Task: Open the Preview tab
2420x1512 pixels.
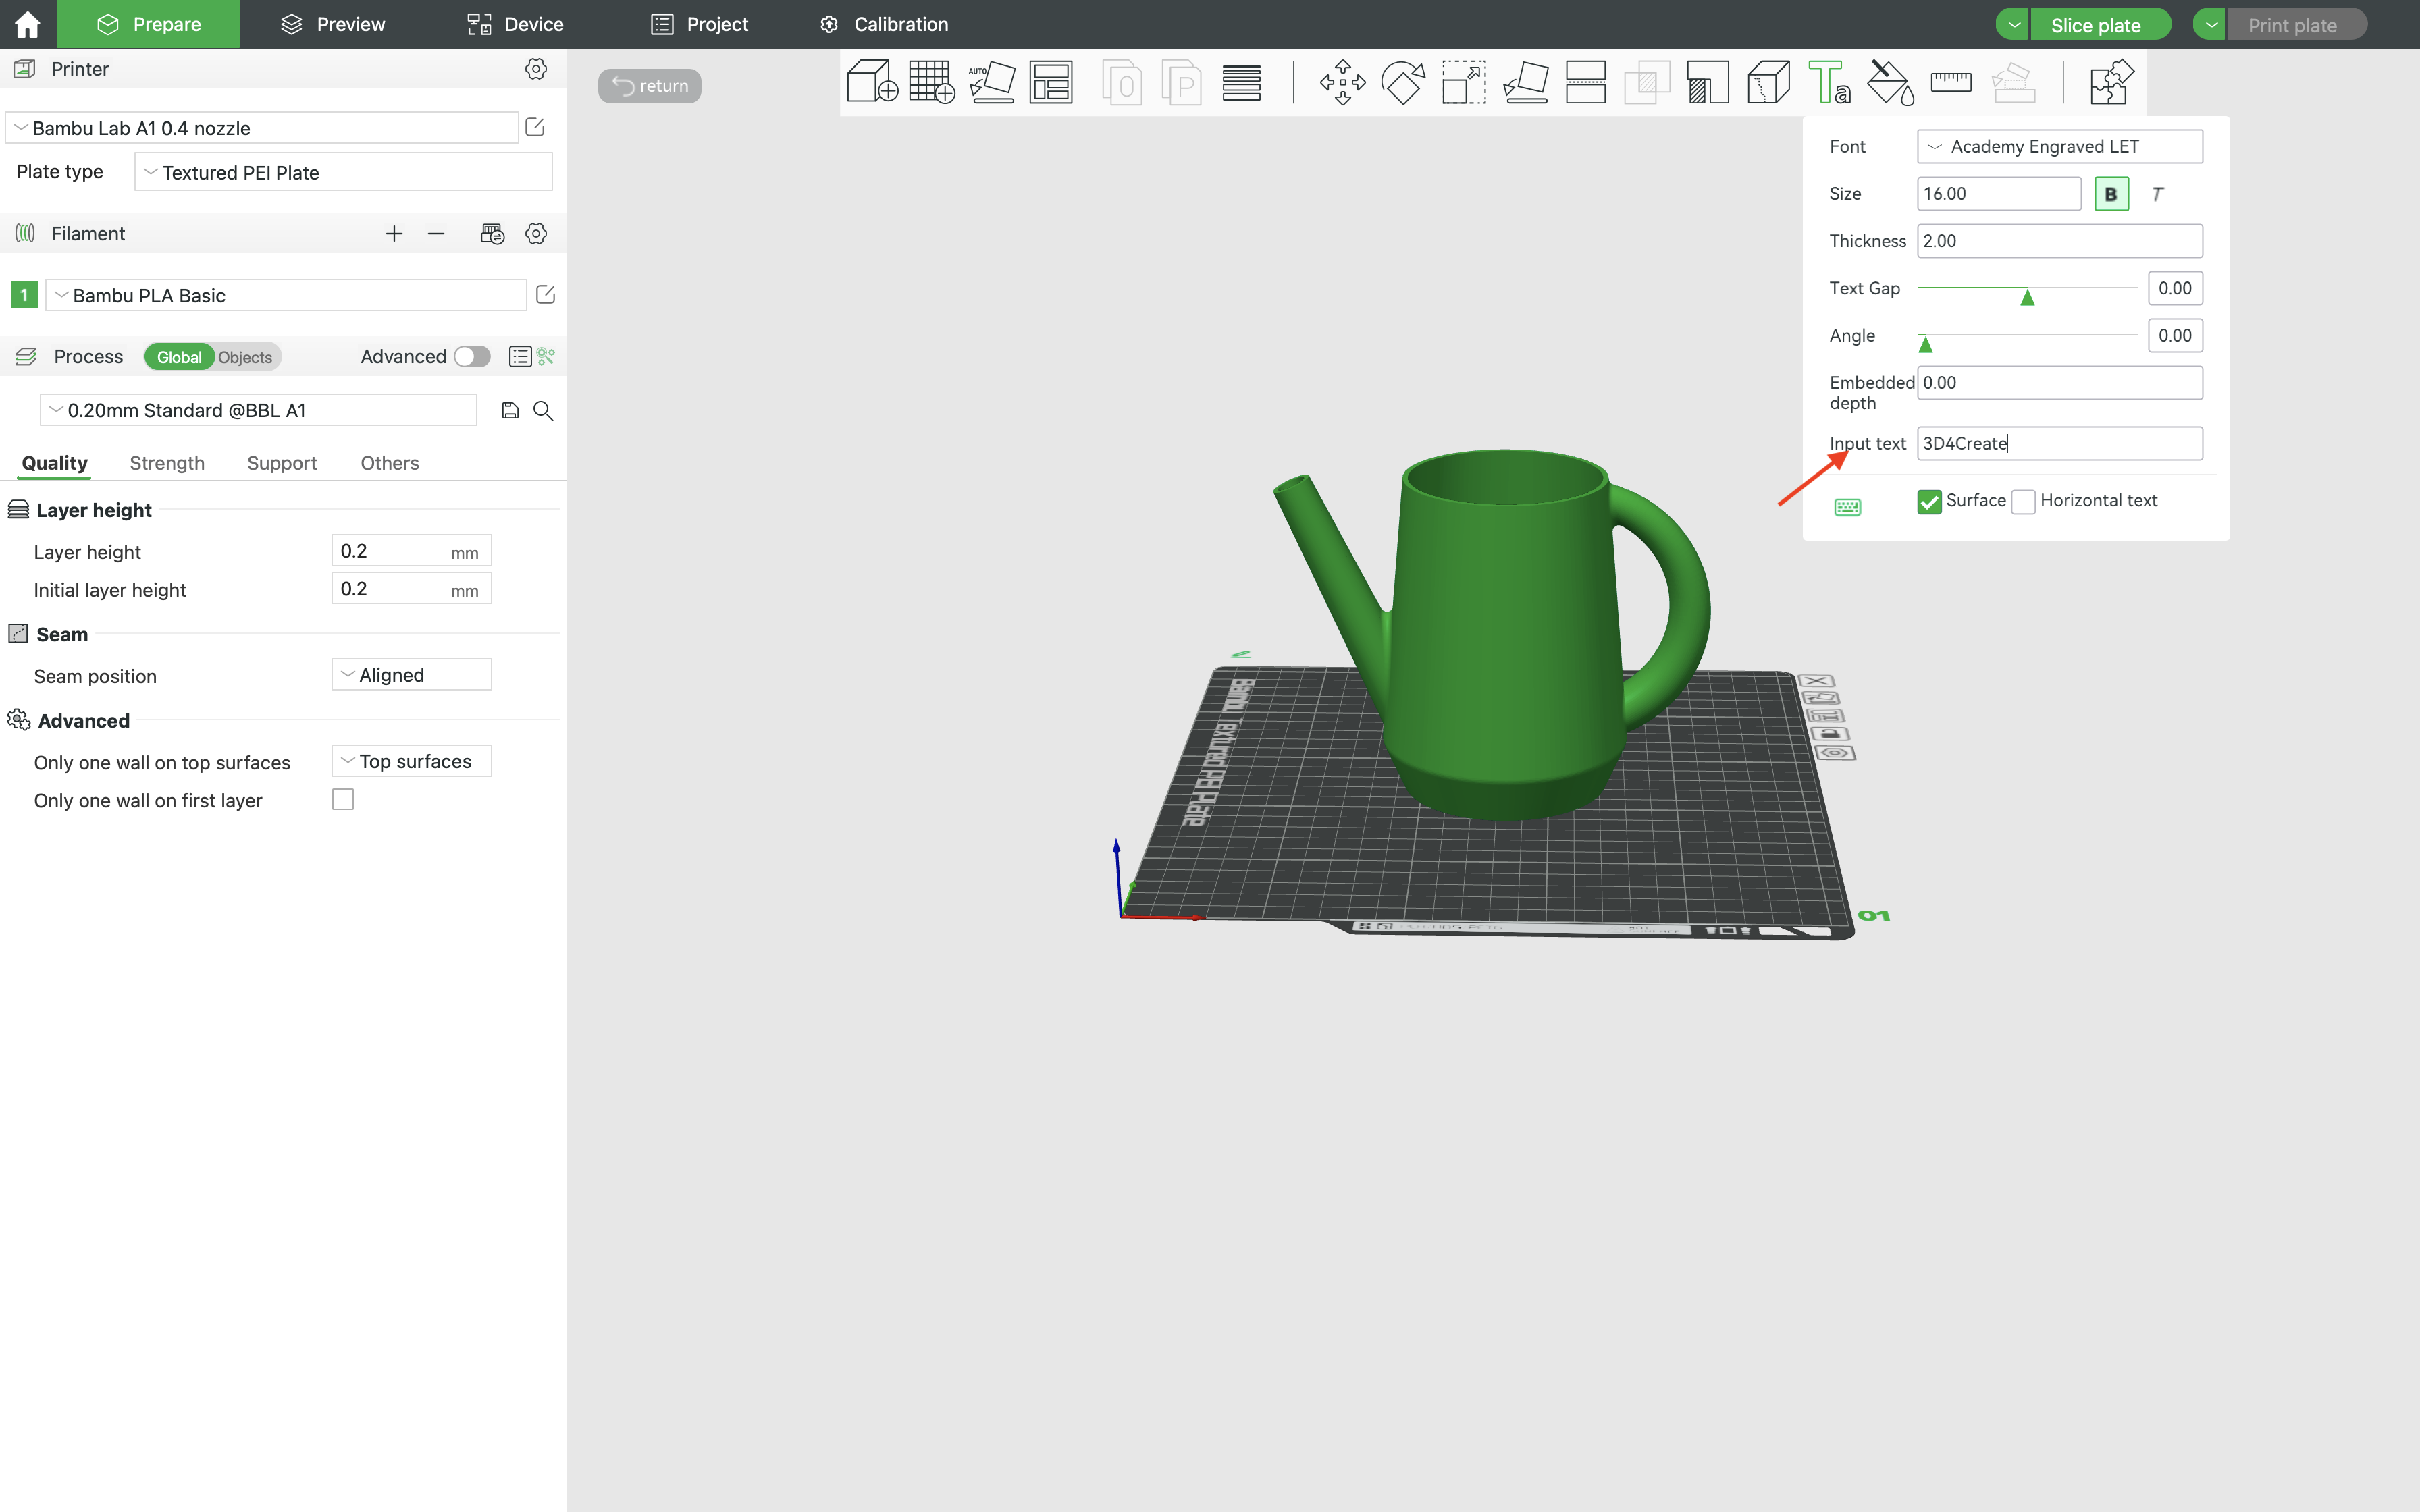Action: point(333,24)
